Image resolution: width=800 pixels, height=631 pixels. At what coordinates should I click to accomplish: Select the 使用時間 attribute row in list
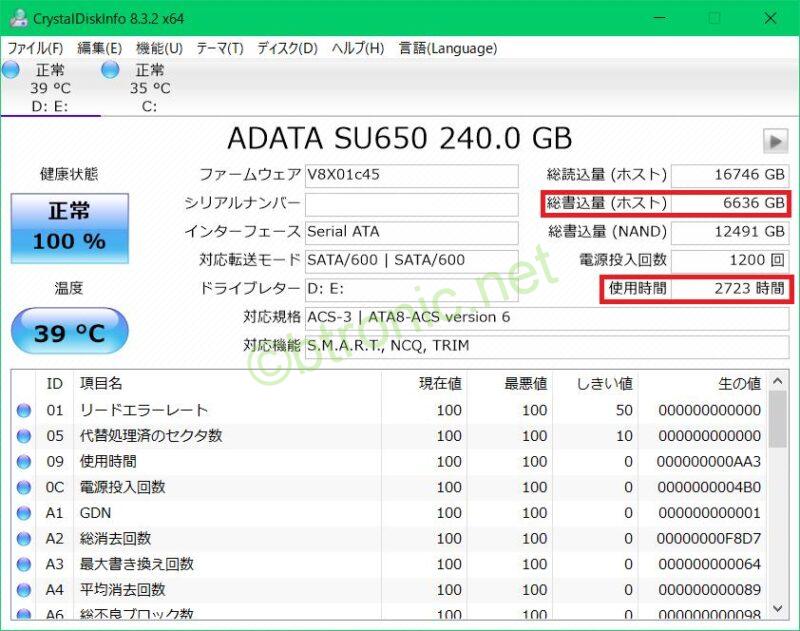click(389, 462)
